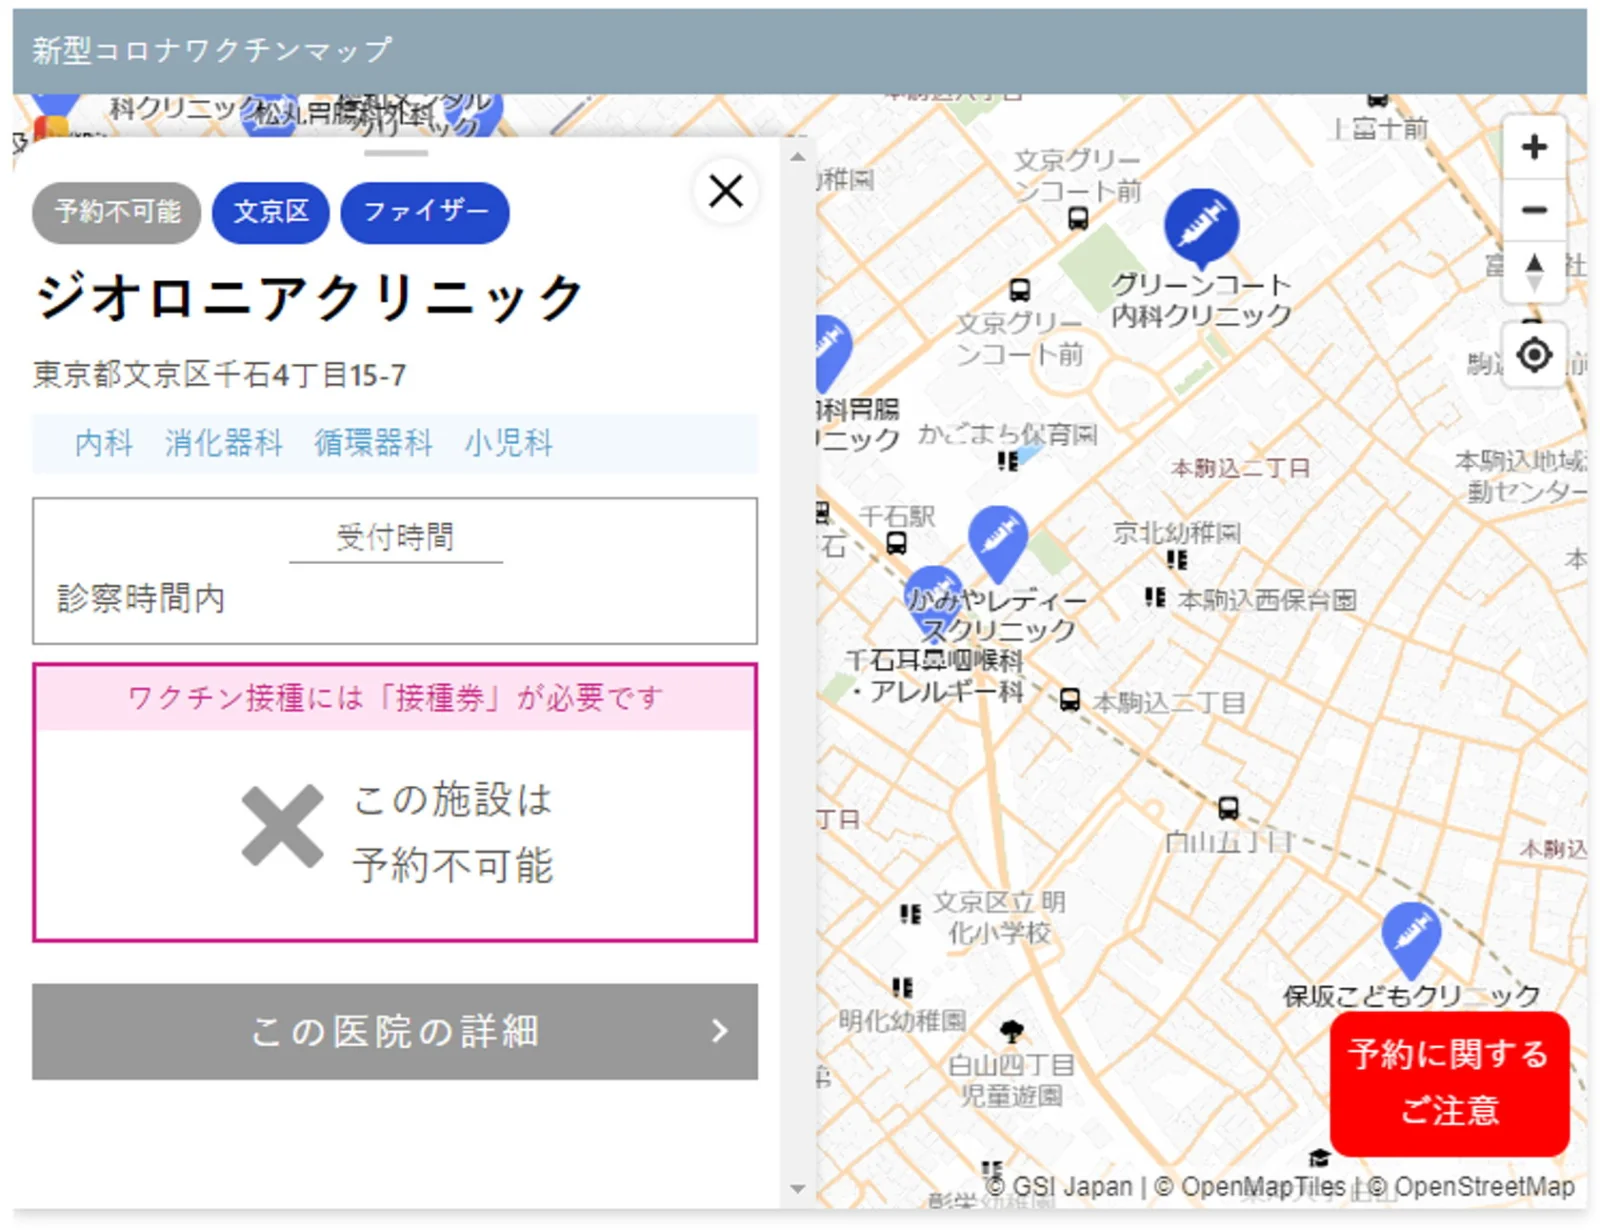The width and height of the screenshot is (1600, 1230).
Task: Click the 千石耳鼻咽喉科・アレルギー科 map label
Action: pos(935,676)
